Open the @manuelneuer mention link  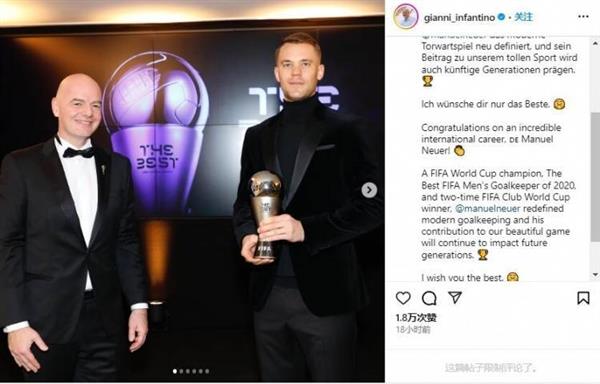point(488,208)
